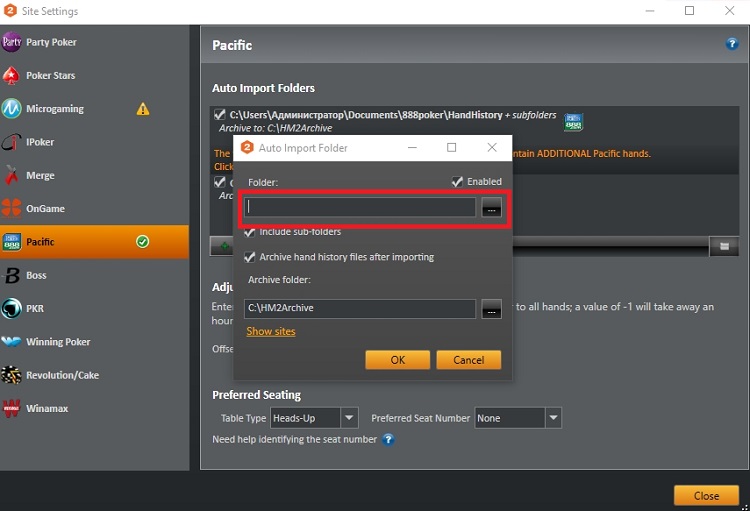Image resolution: width=750 pixels, height=511 pixels.
Task: Minimize the Auto Import Folder dialog
Action: click(412, 147)
